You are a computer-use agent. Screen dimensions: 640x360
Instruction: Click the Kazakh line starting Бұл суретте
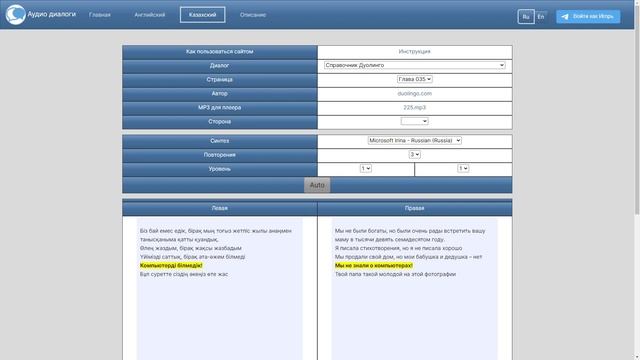184,274
